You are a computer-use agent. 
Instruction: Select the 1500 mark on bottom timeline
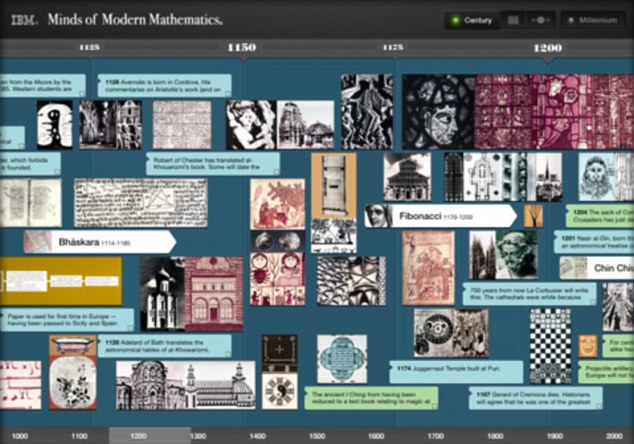pos(317,436)
